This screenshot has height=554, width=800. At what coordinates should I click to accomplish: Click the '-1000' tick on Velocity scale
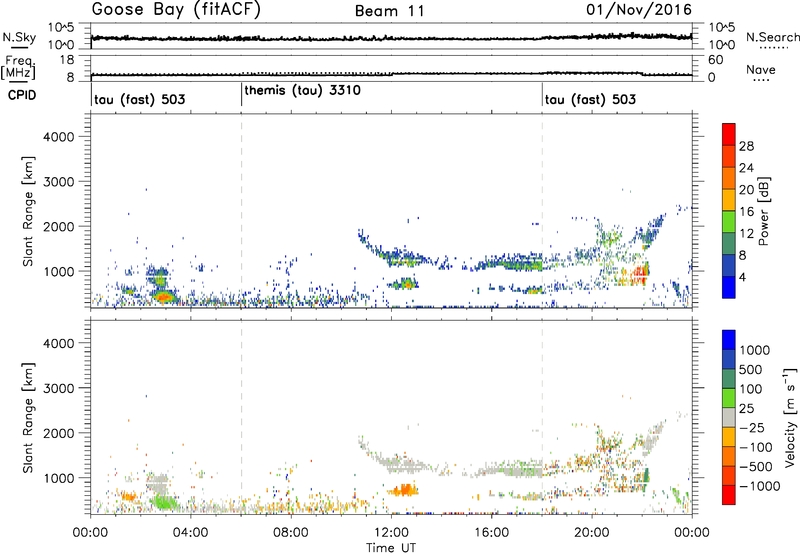click(759, 486)
